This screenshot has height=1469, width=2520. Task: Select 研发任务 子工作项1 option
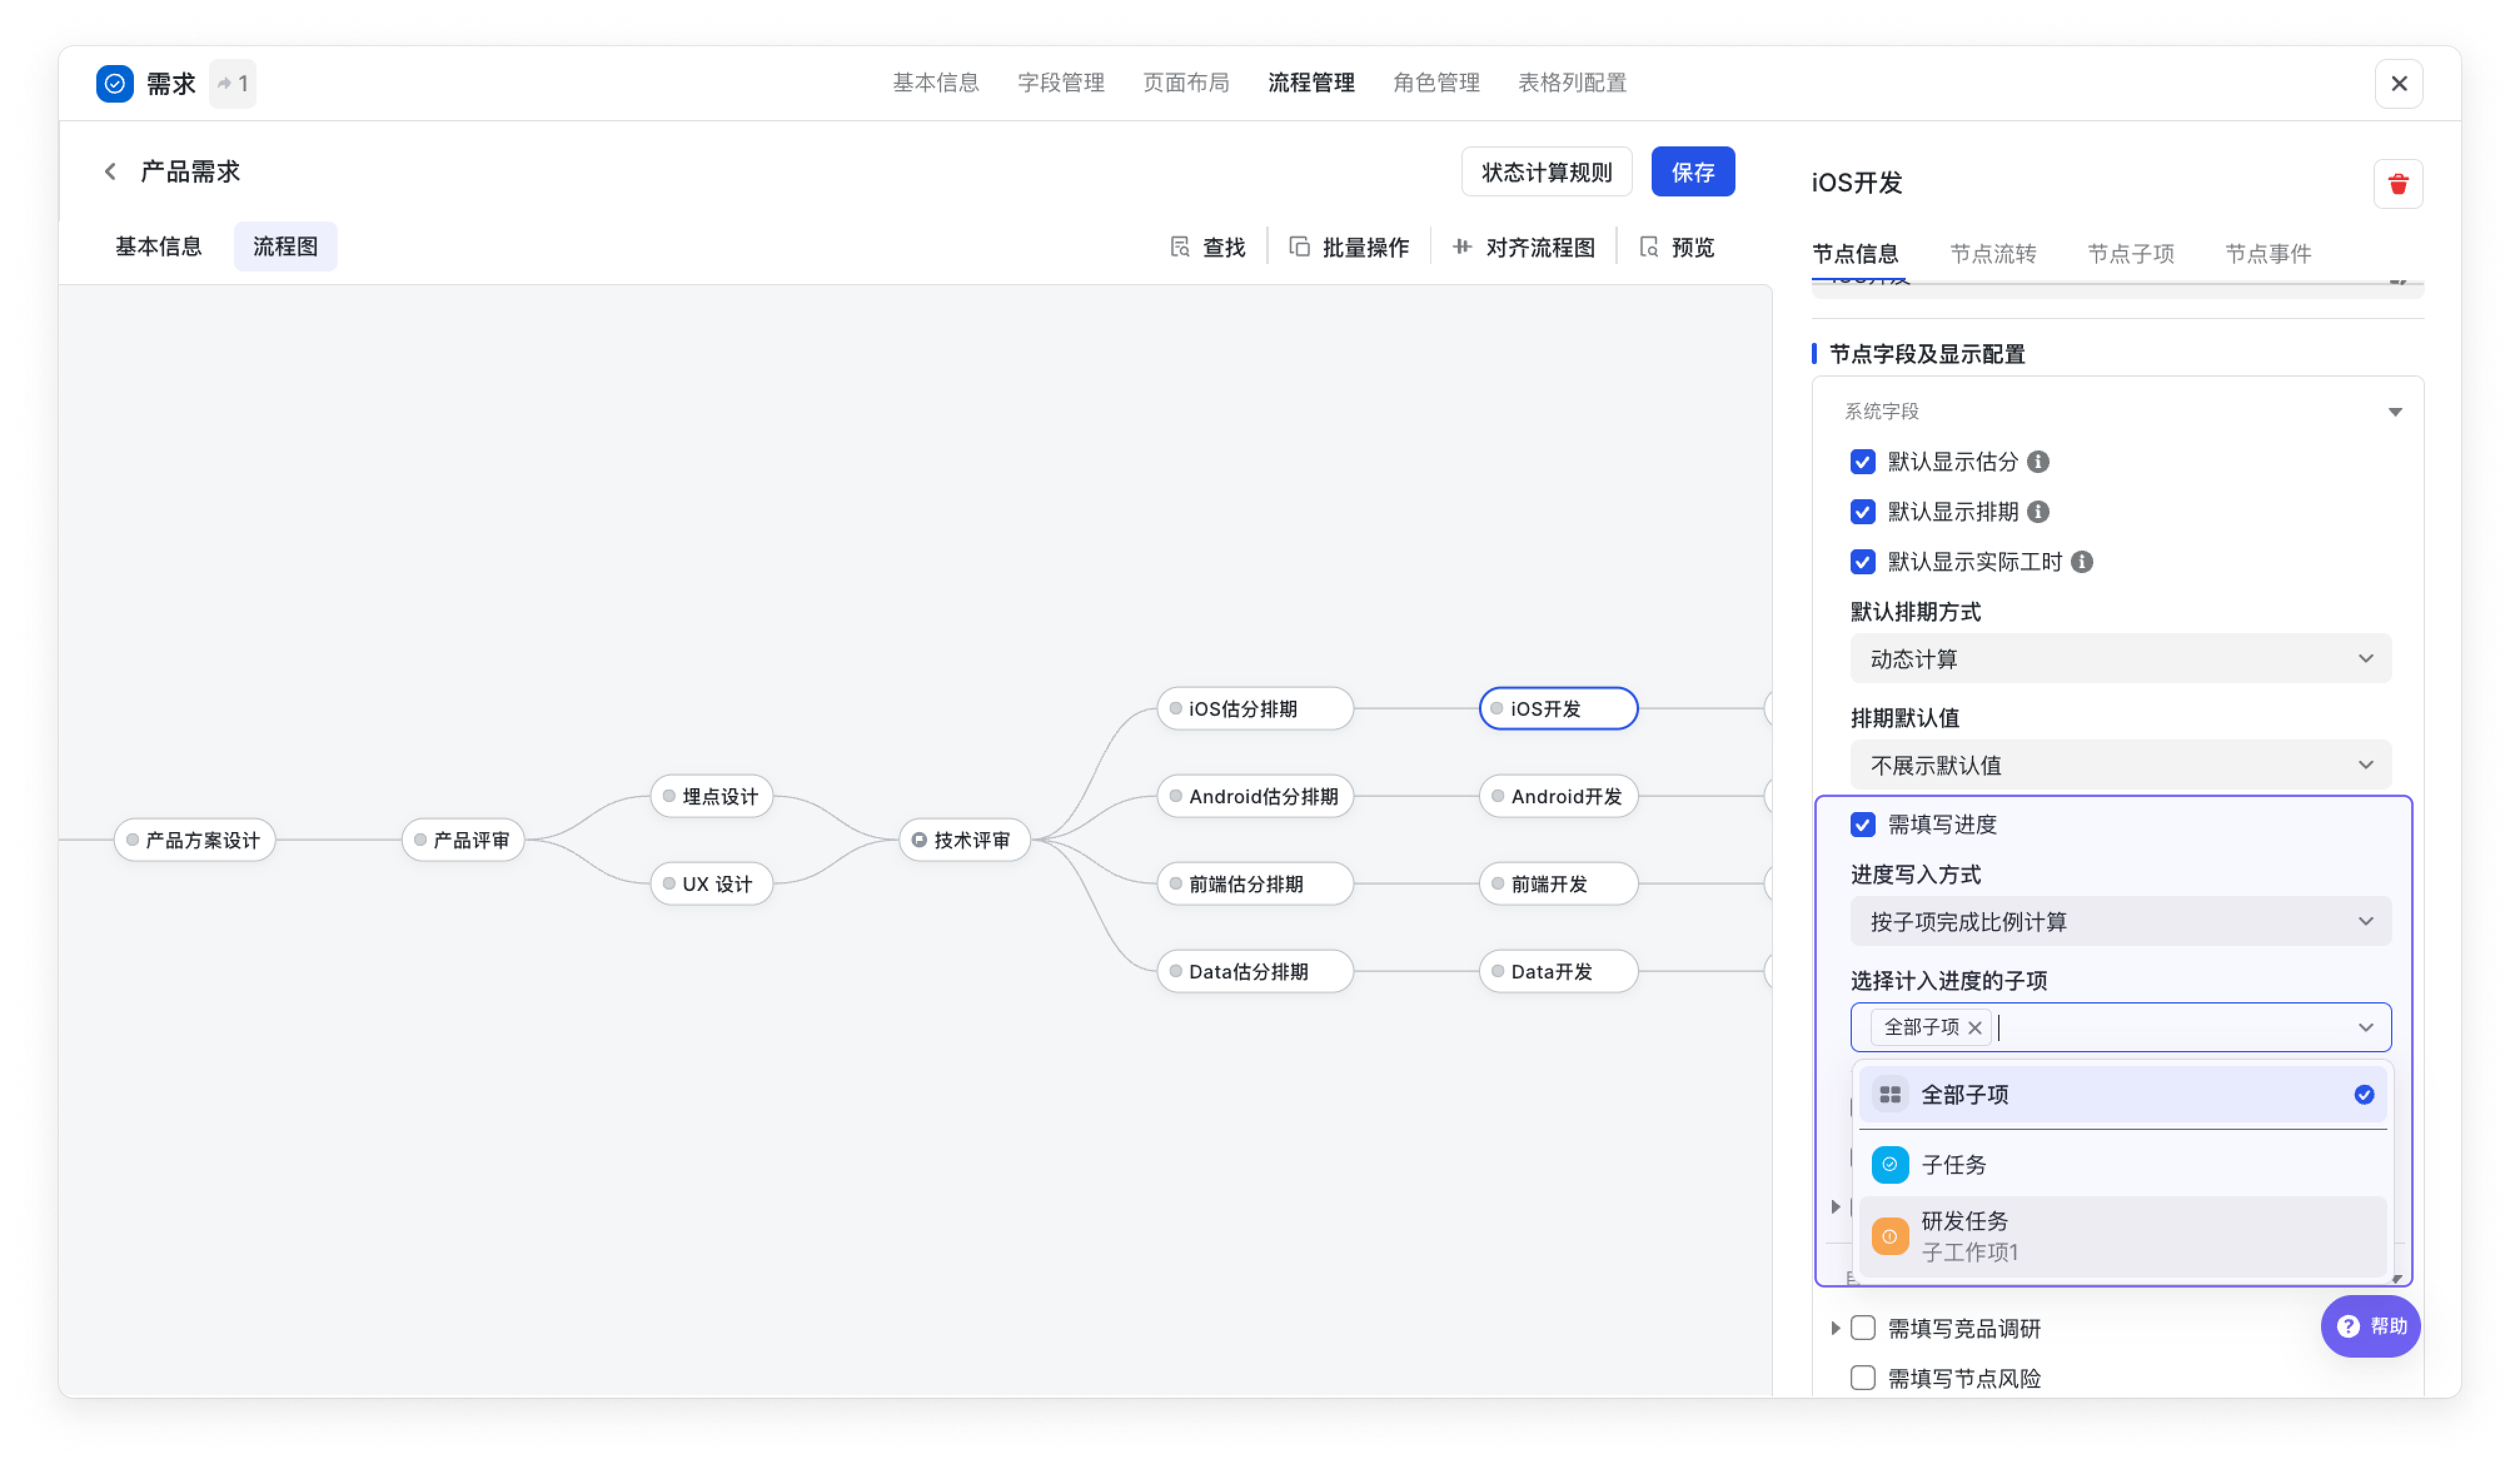click(x=2122, y=1237)
